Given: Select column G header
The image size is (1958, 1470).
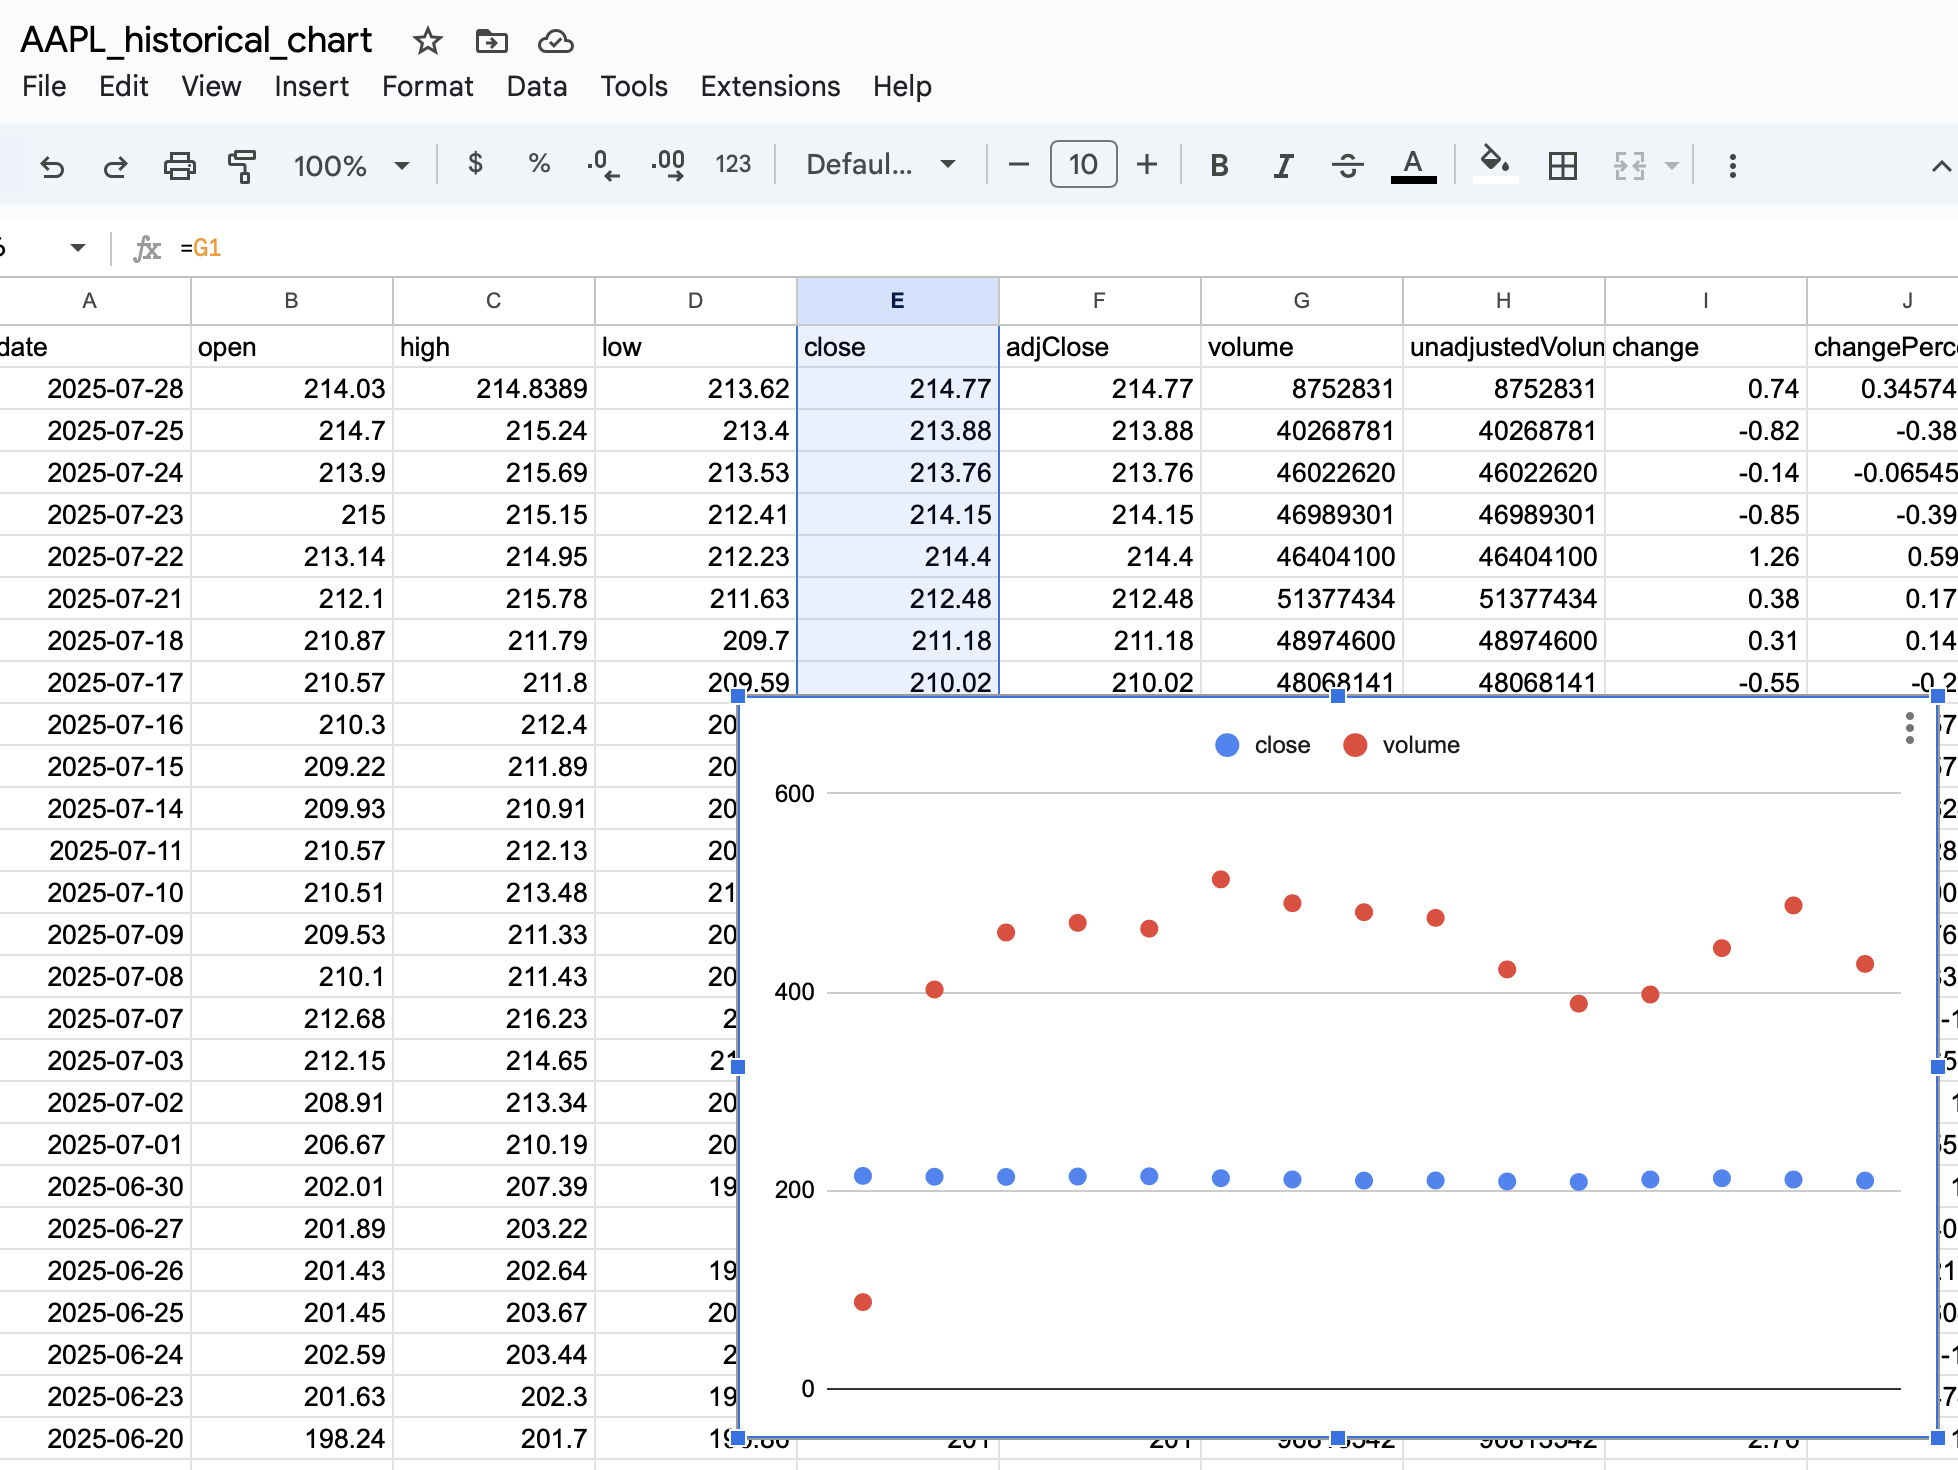Looking at the screenshot, I should point(1301,301).
